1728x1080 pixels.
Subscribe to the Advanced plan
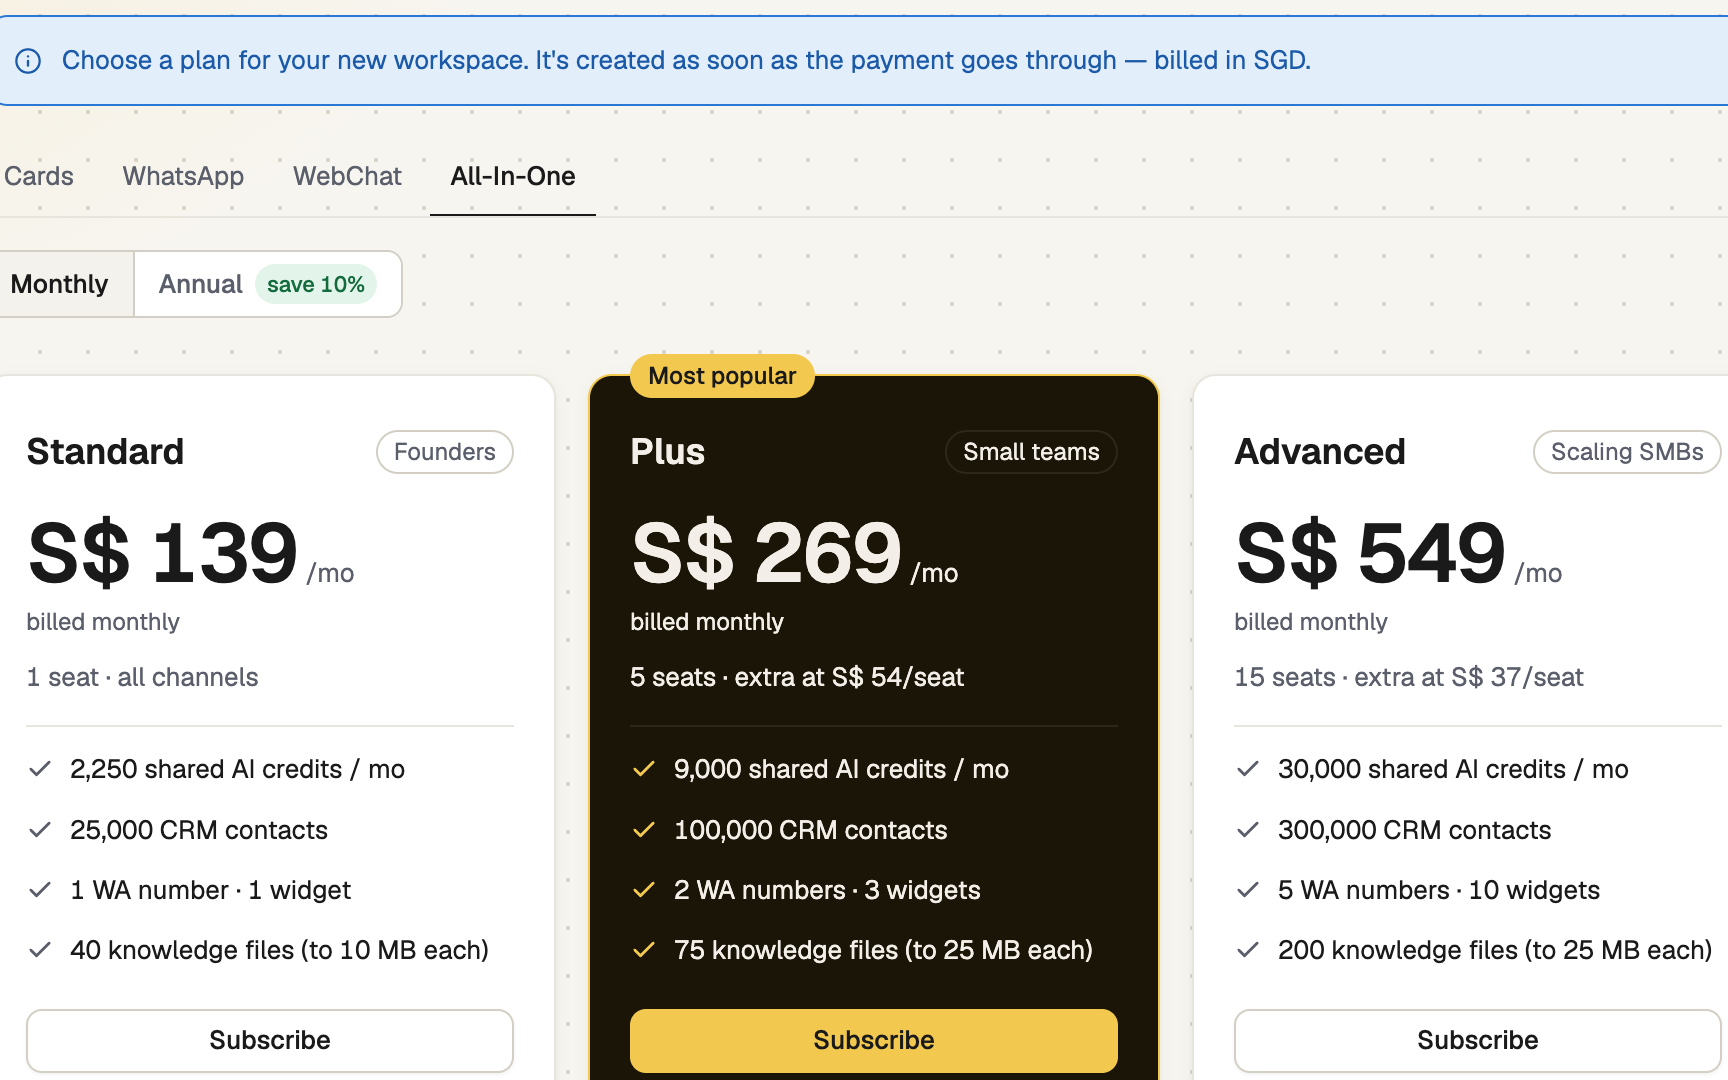(x=1477, y=1040)
